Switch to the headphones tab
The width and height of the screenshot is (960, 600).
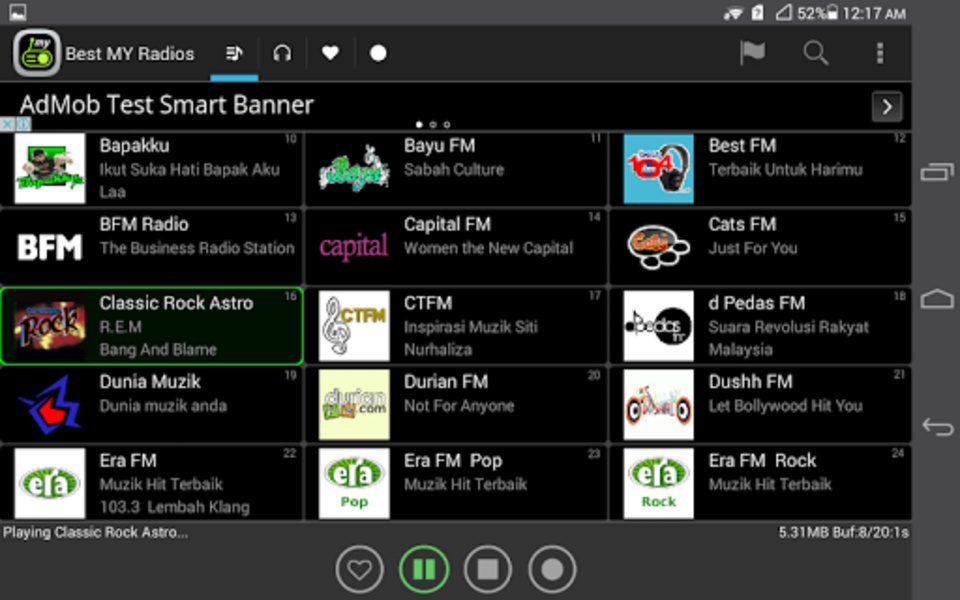click(x=282, y=53)
